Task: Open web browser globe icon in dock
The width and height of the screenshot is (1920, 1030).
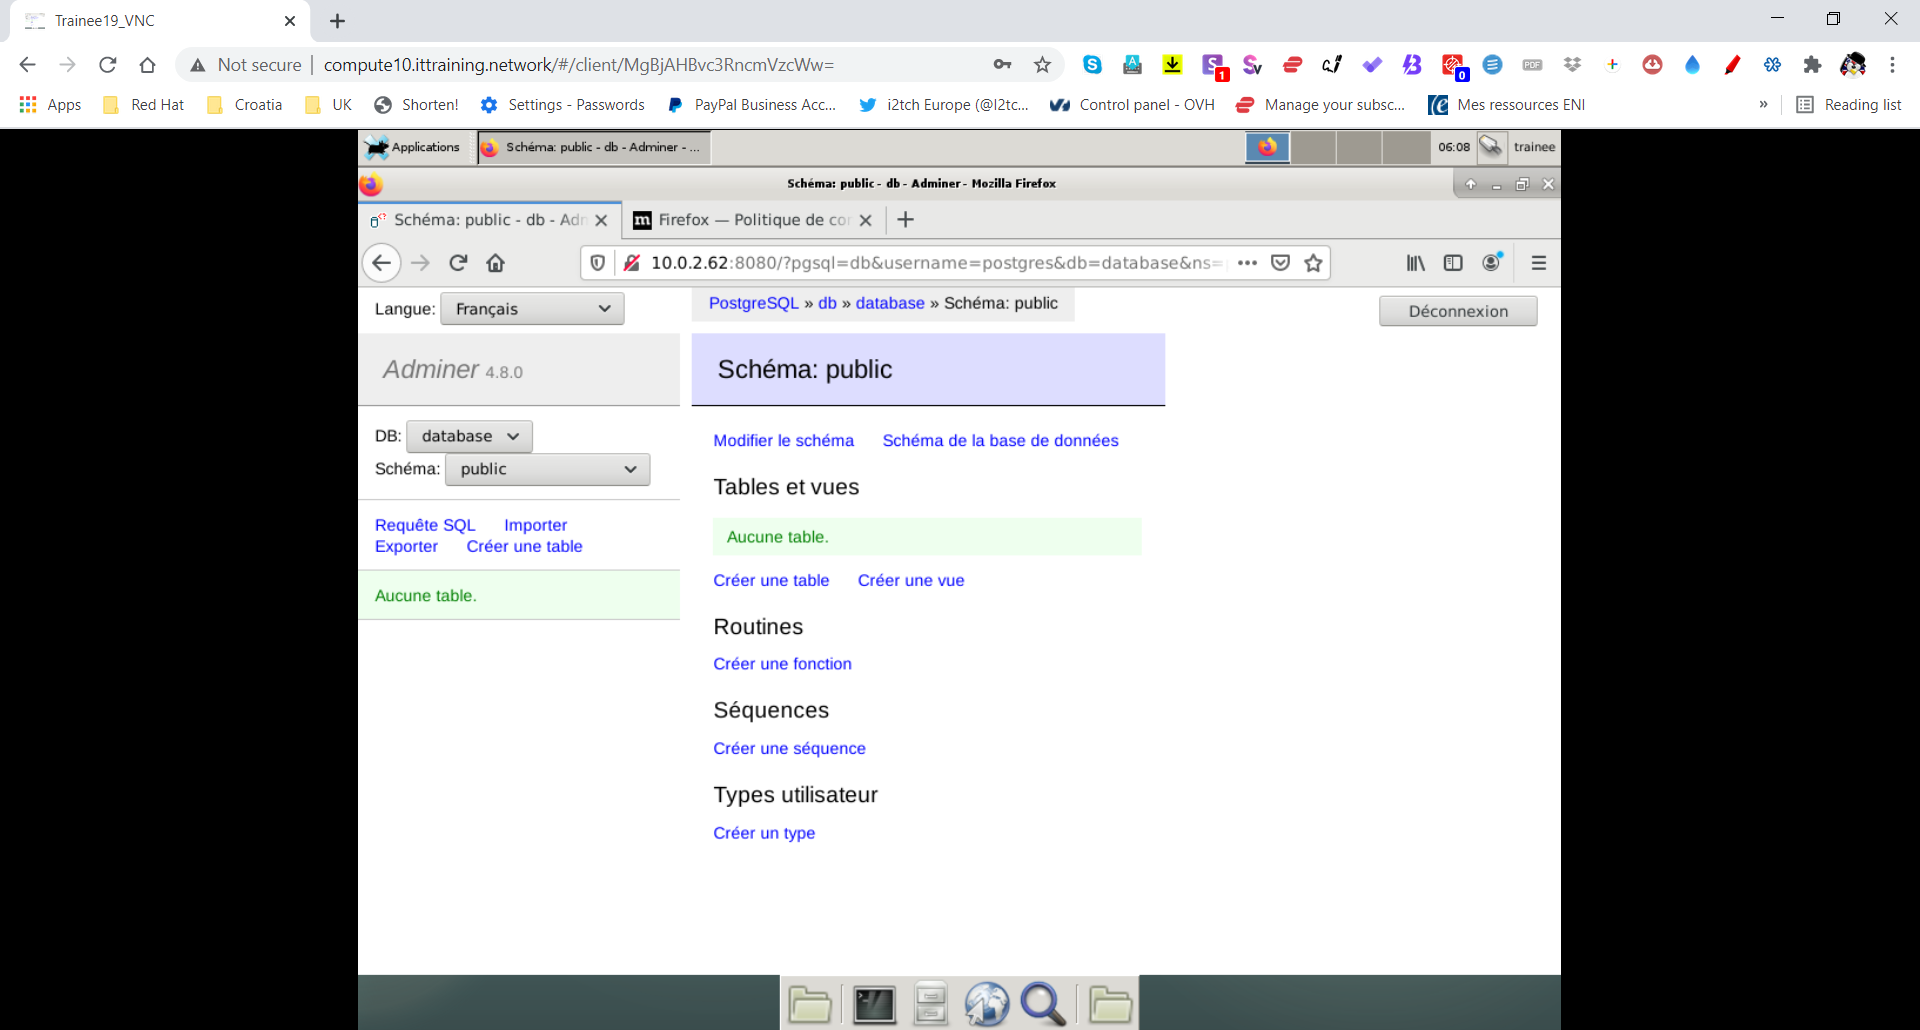Action: [986, 1005]
